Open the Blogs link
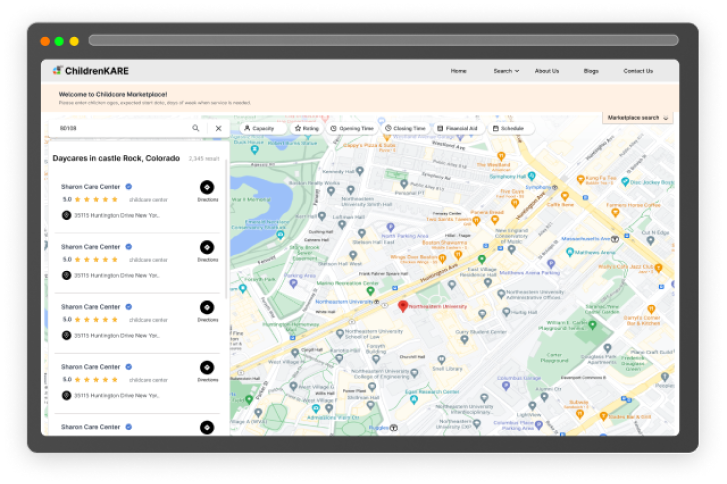Viewport: 727px width, 484px height. click(x=591, y=71)
